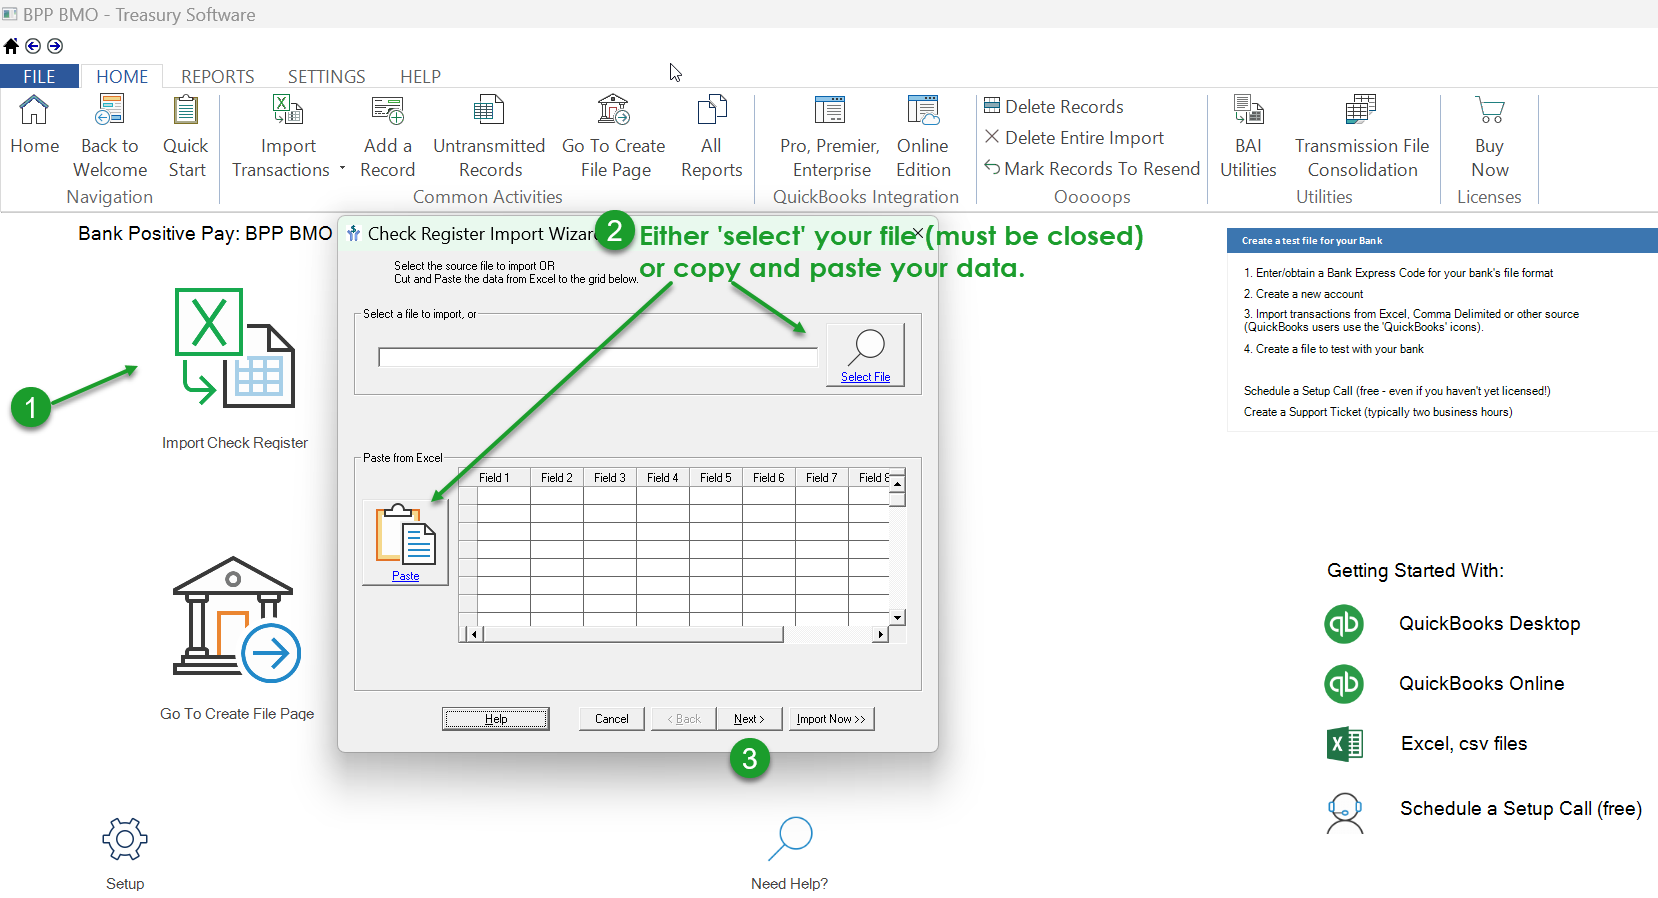Open QuickBooks Online Edition integration

pos(922,110)
